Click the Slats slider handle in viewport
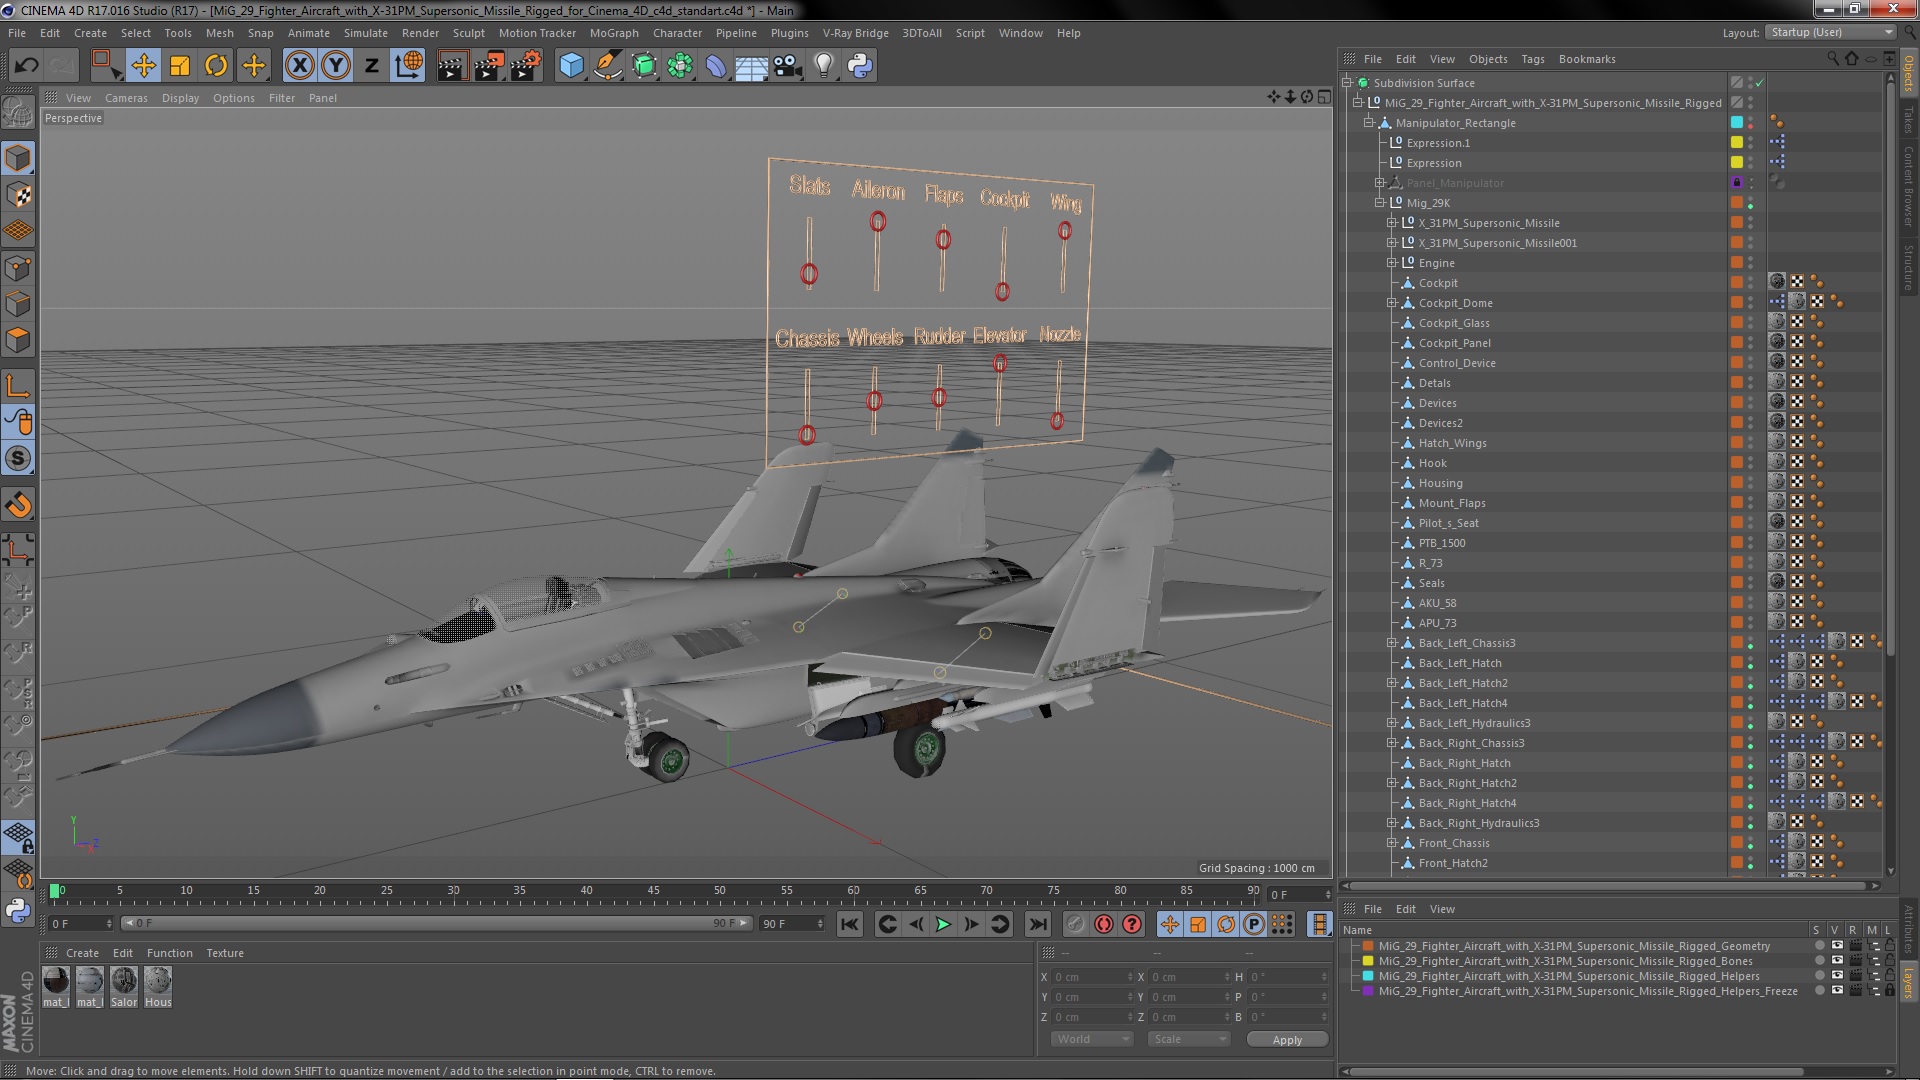Image resolution: width=1920 pixels, height=1080 pixels. coord(809,273)
